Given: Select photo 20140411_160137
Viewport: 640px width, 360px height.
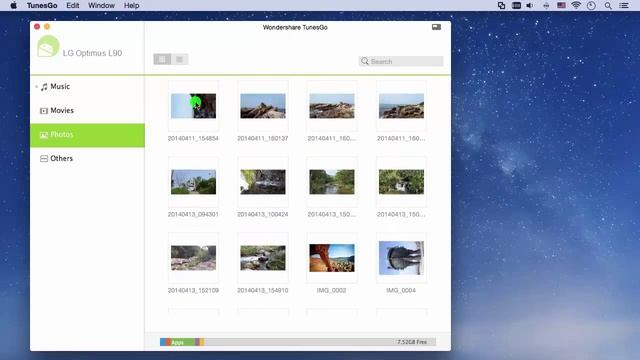Looking at the screenshot, I should [263, 106].
